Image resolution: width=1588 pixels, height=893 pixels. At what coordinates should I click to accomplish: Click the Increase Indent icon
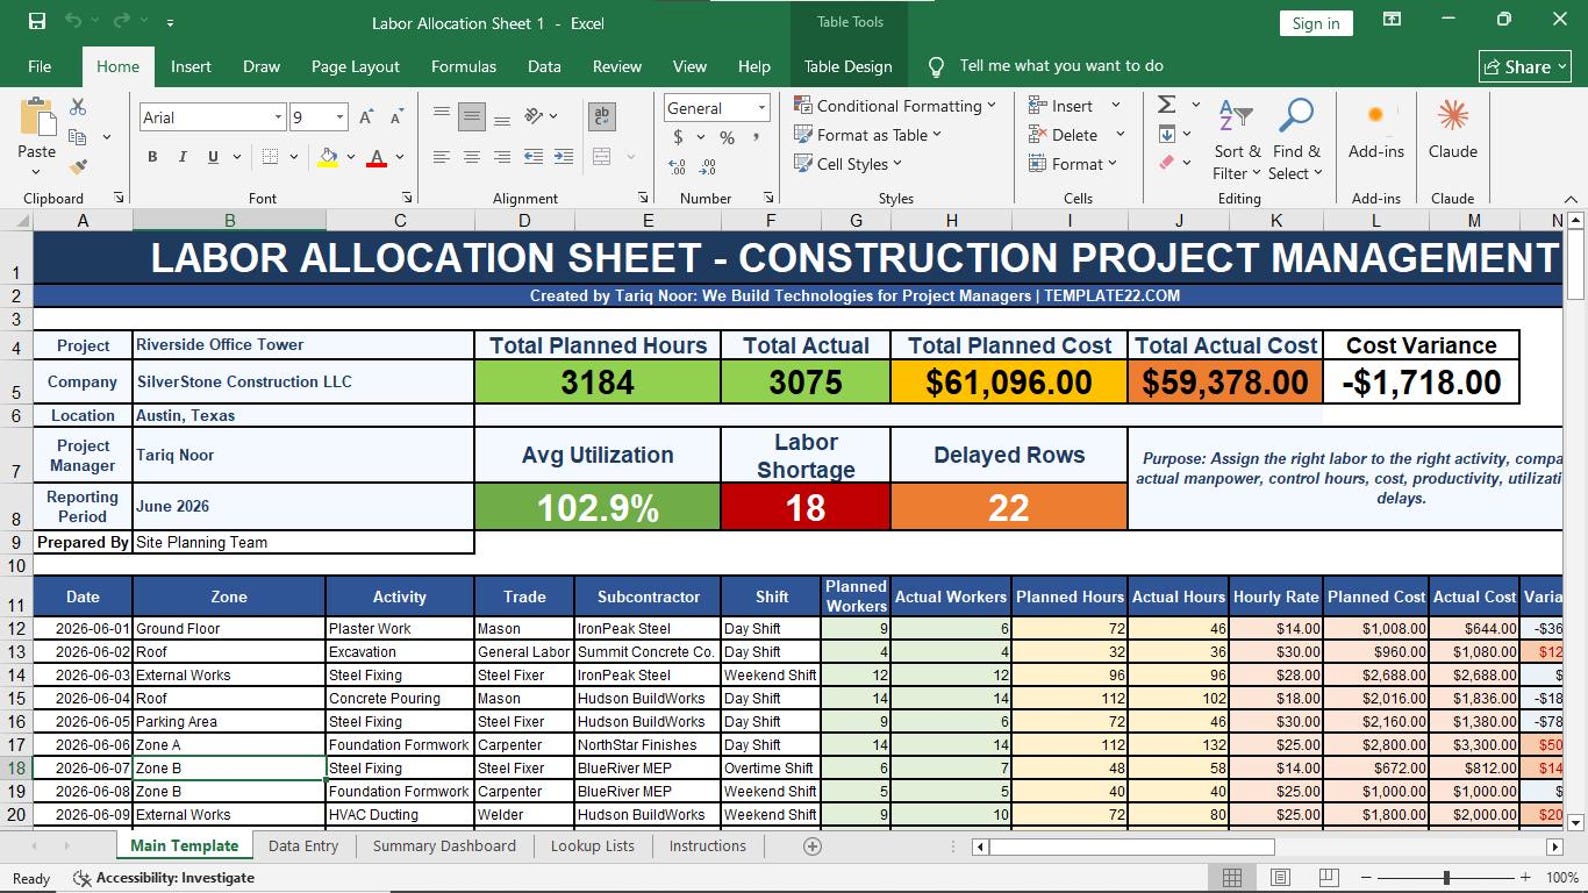tap(564, 157)
